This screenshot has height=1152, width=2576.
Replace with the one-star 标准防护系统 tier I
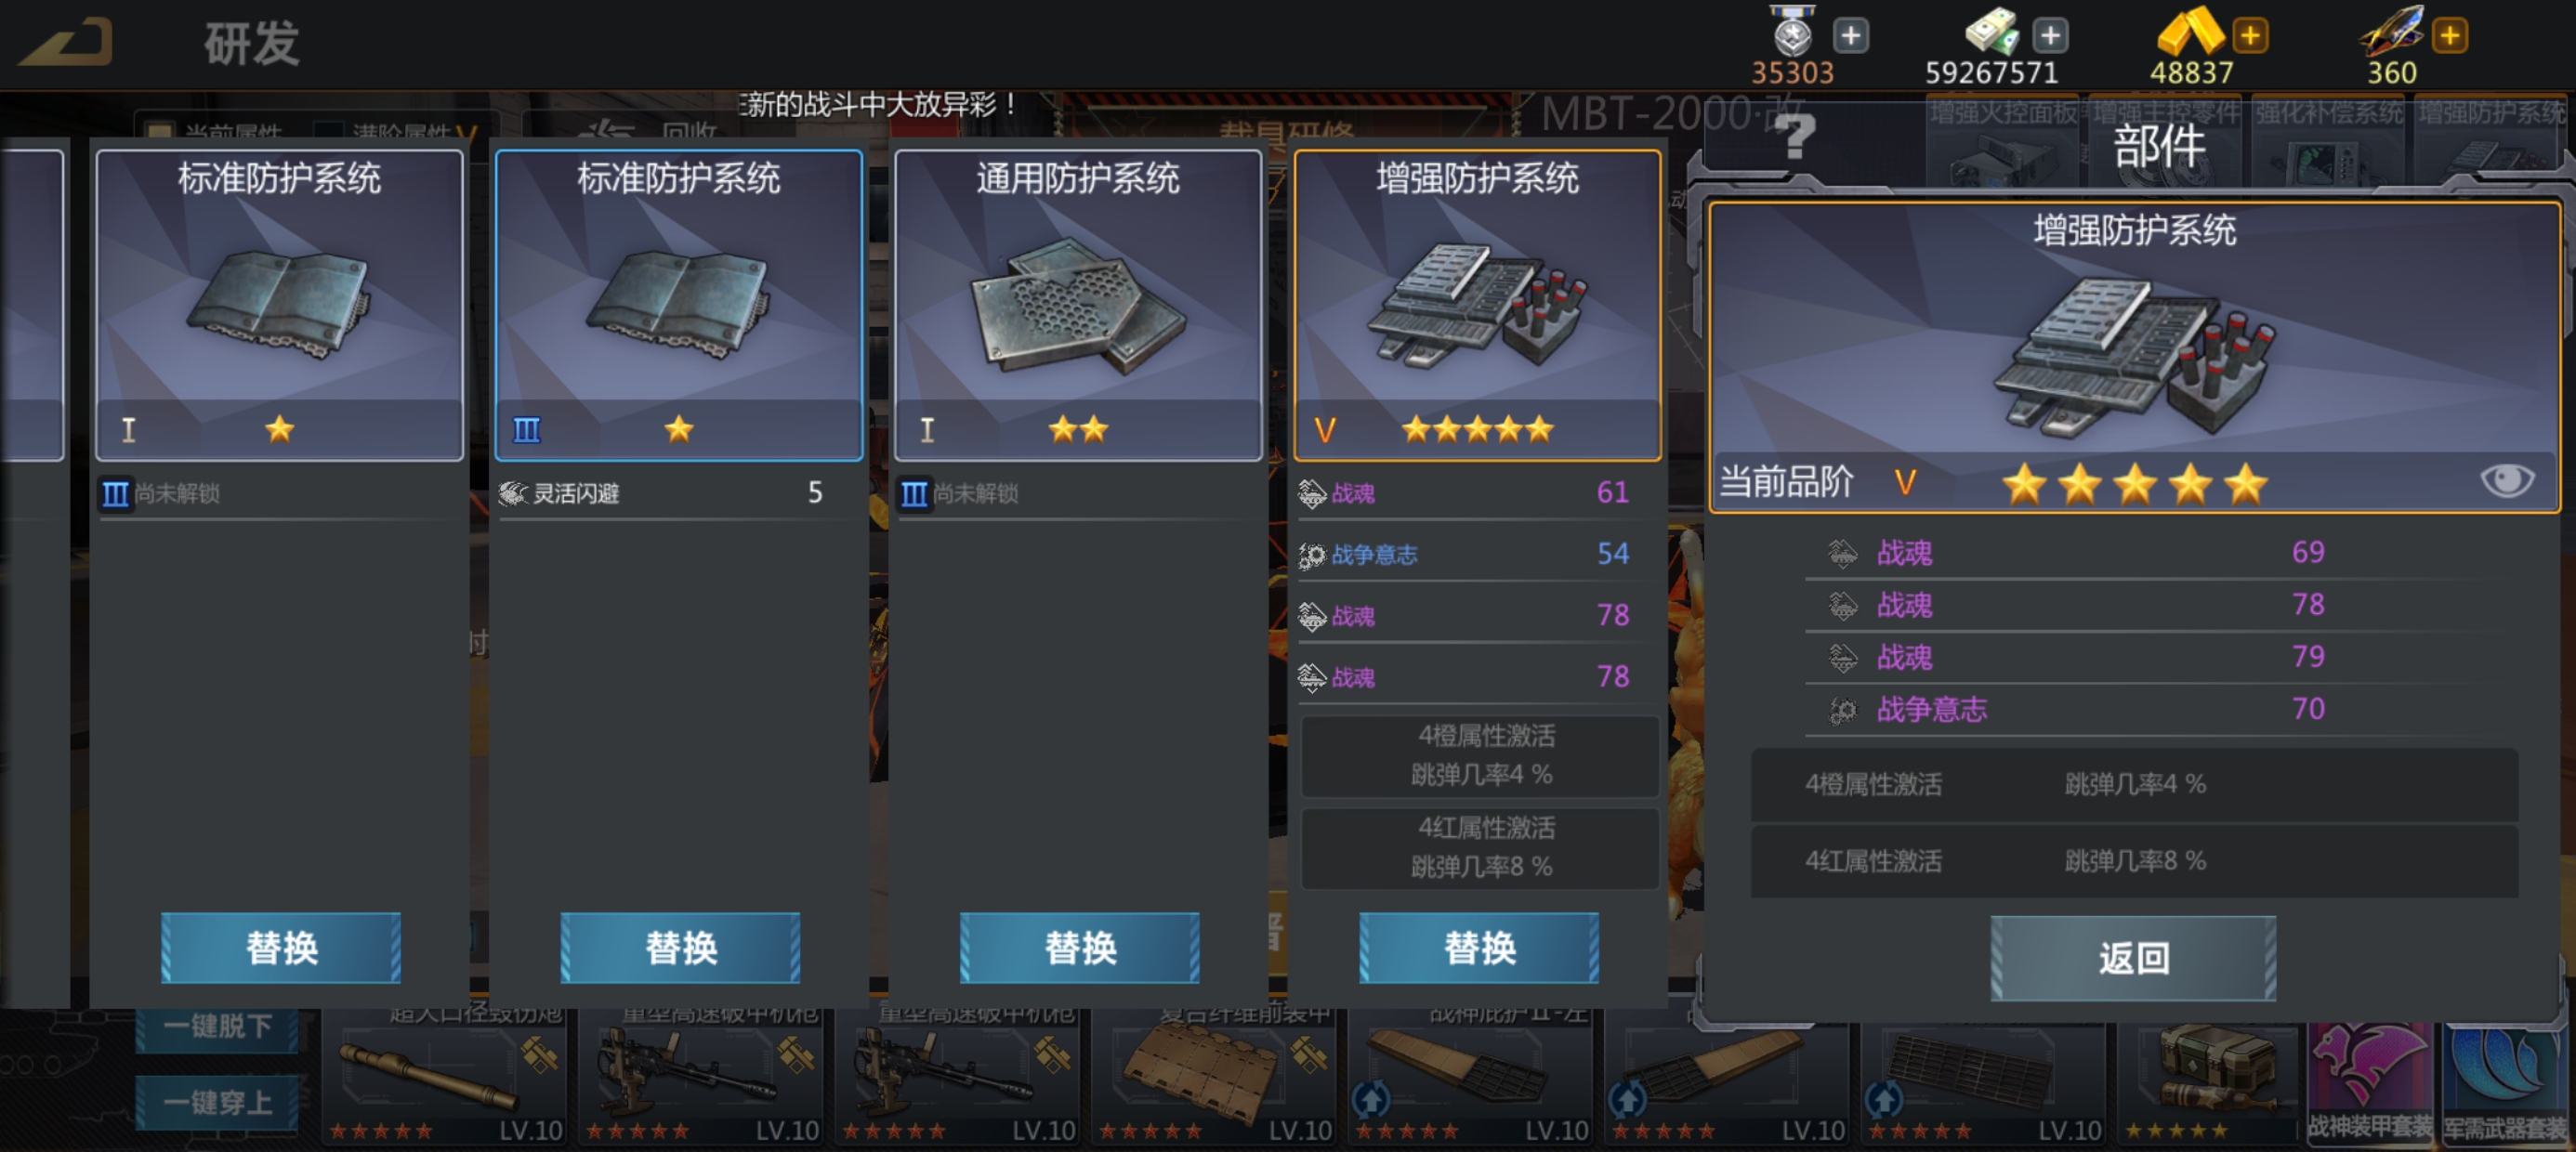pos(281,947)
